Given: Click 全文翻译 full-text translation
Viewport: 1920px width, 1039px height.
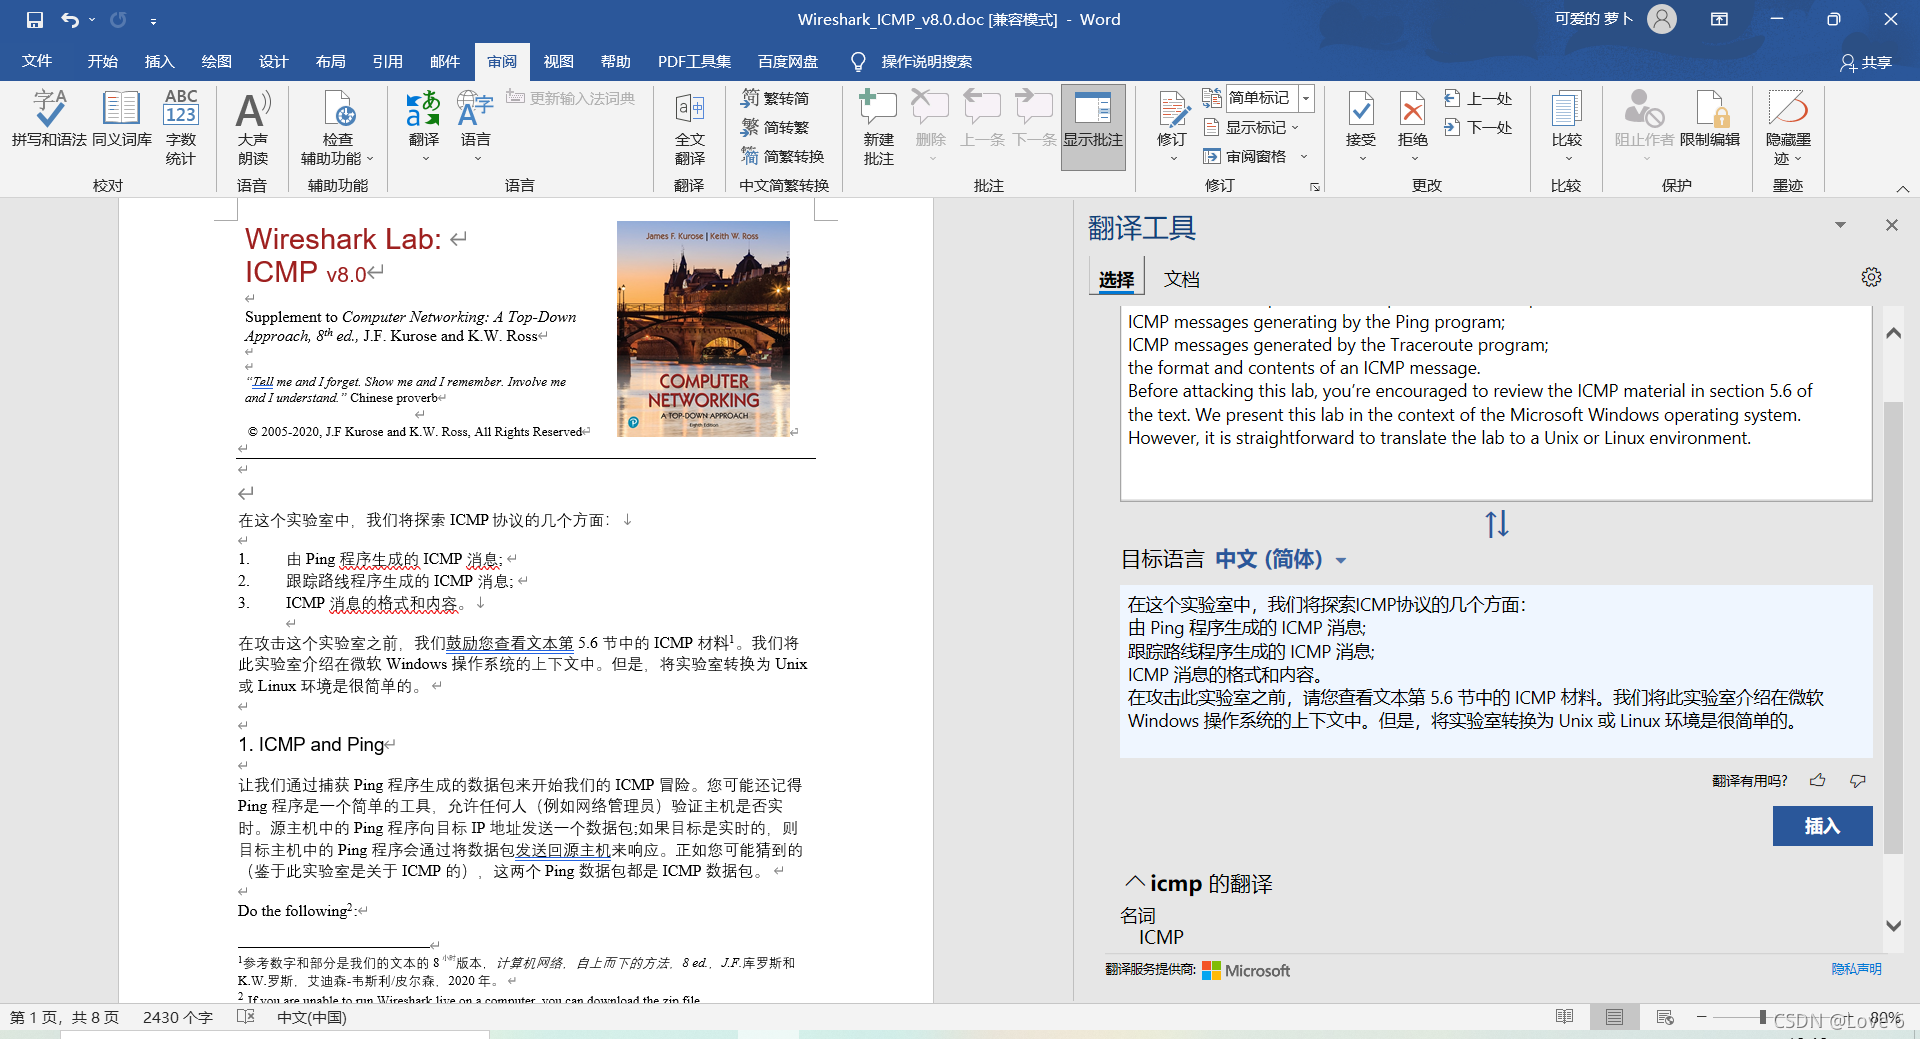Looking at the screenshot, I should [x=690, y=127].
